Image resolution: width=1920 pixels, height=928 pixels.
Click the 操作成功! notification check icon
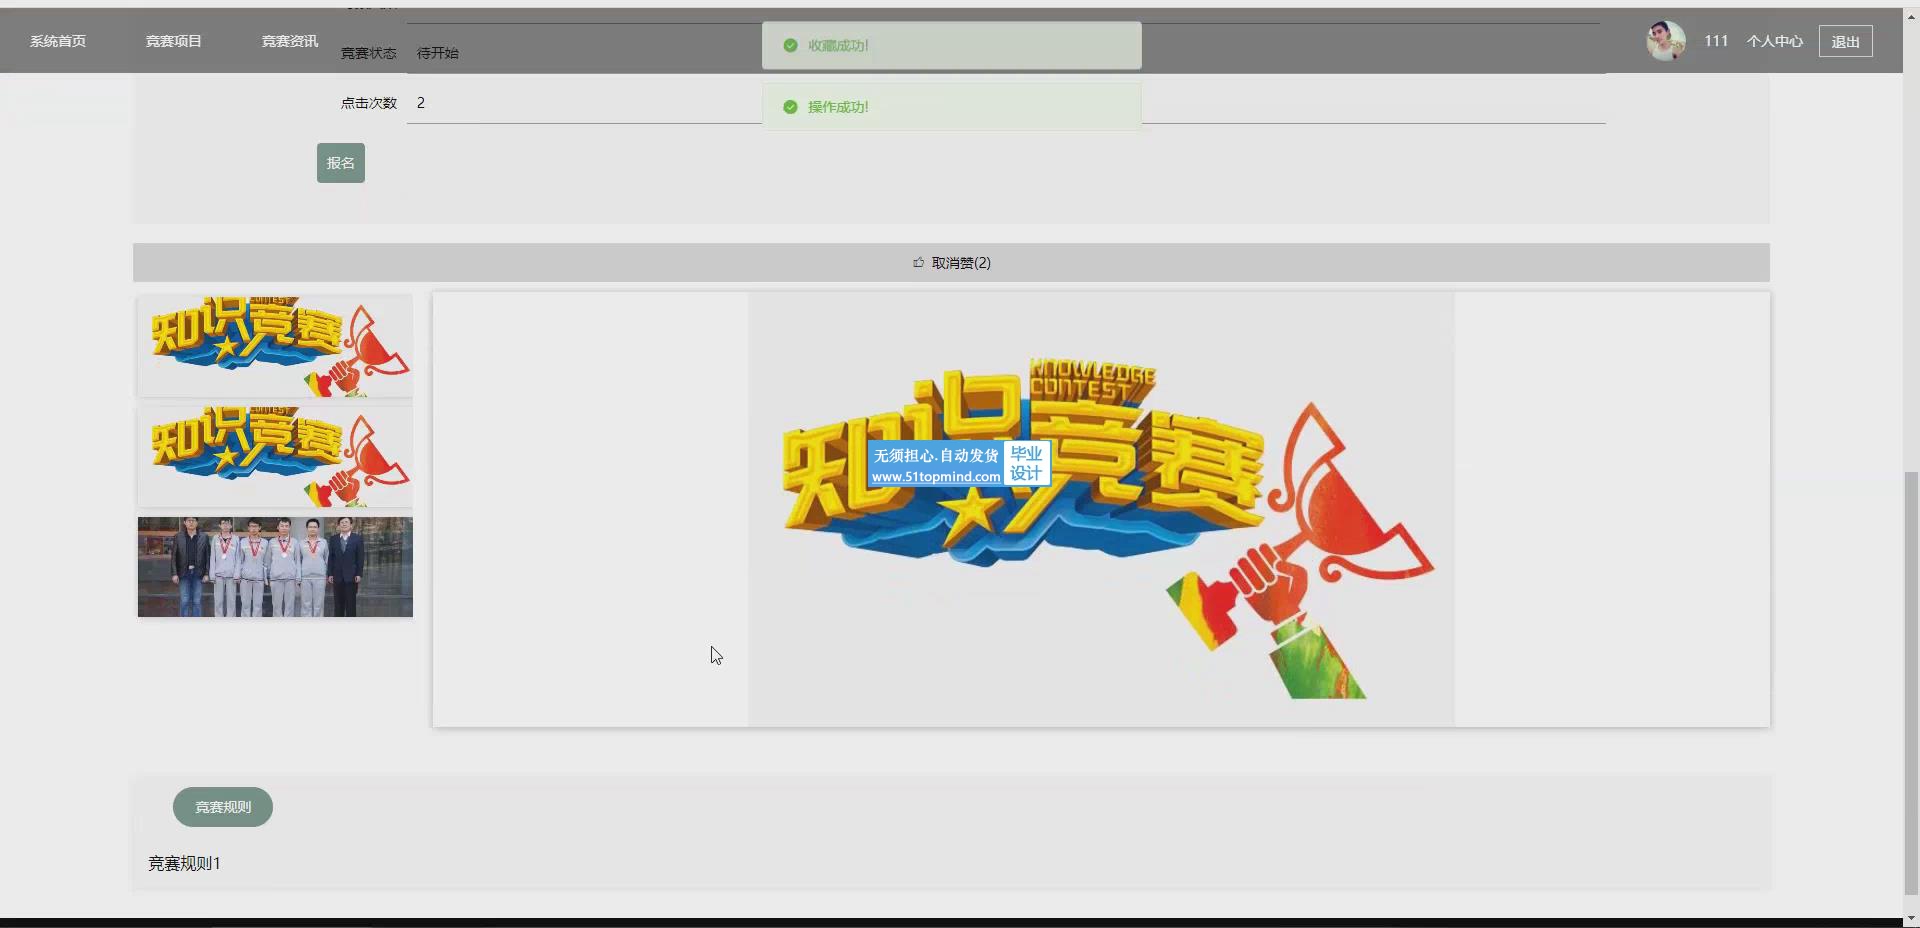point(790,107)
